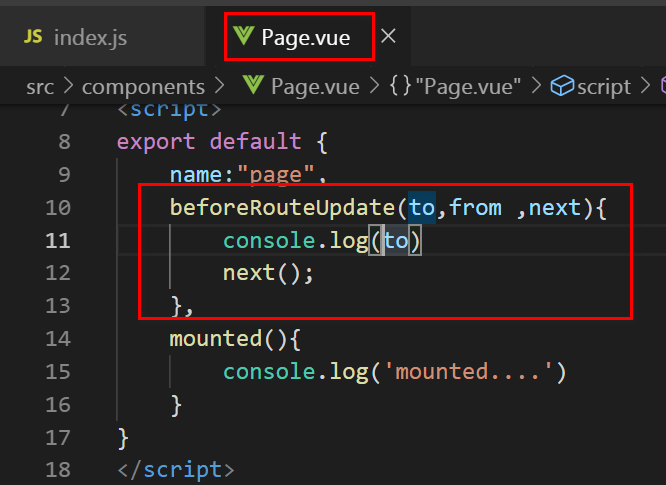Click the 'to' argument inside console.log on line 11
The height and width of the screenshot is (485, 666).
[x=396, y=241]
